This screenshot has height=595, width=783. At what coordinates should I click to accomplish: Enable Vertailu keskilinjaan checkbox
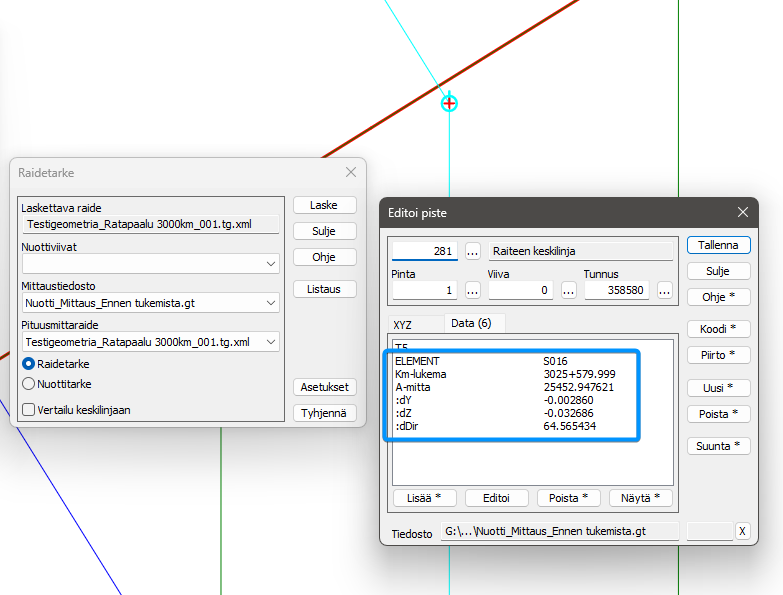pos(29,409)
